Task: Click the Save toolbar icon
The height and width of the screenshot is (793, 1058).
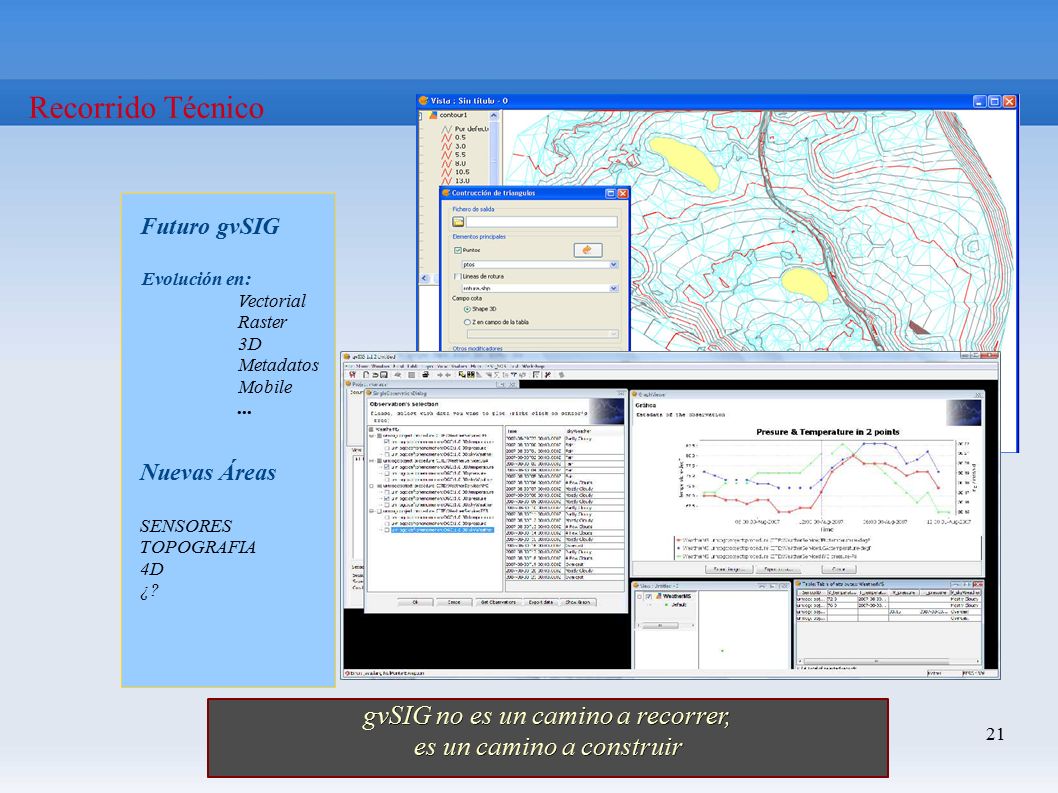Action: (x=383, y=375)
